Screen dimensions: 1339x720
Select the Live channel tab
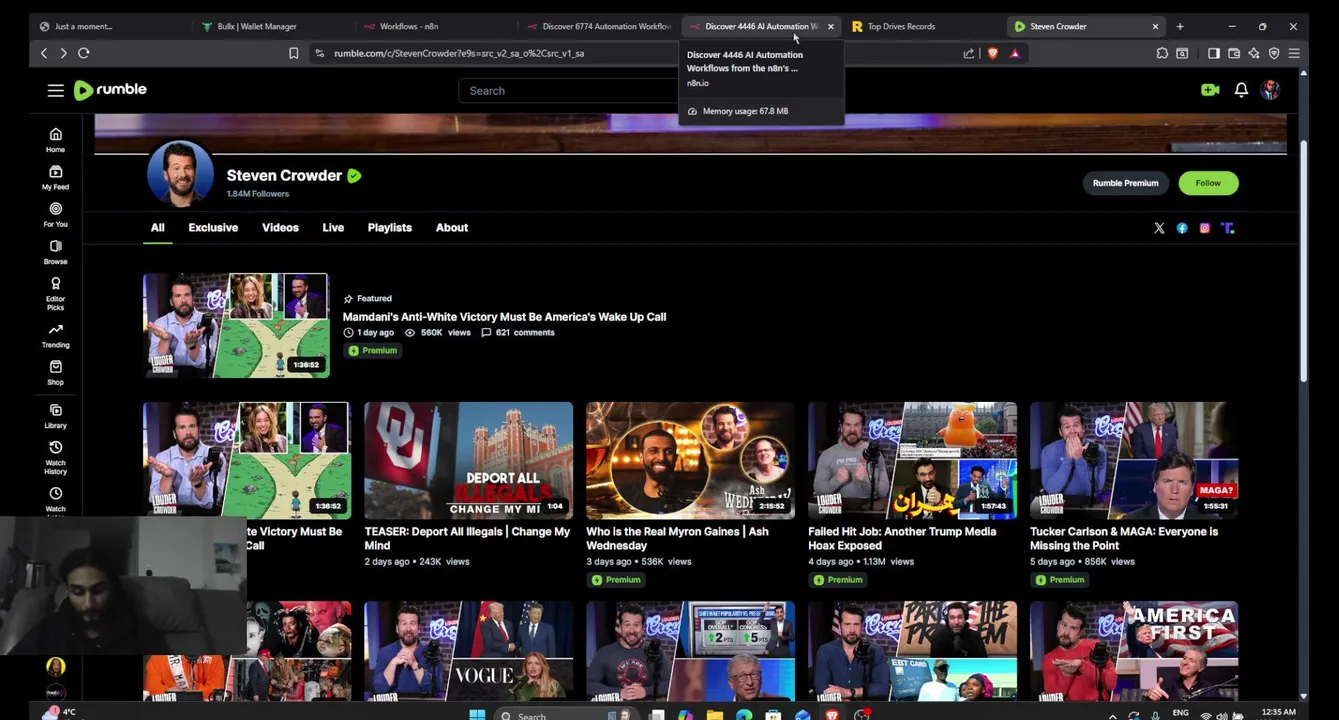coord(333,228)
